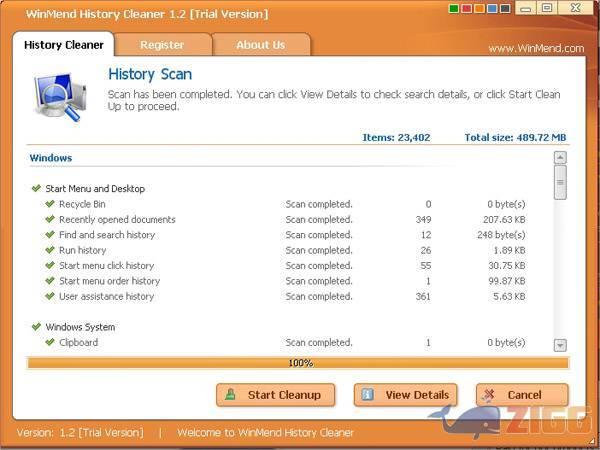Click the checkmark icon beside Recycle Bin
600x450 pixels.
[50, 204]
